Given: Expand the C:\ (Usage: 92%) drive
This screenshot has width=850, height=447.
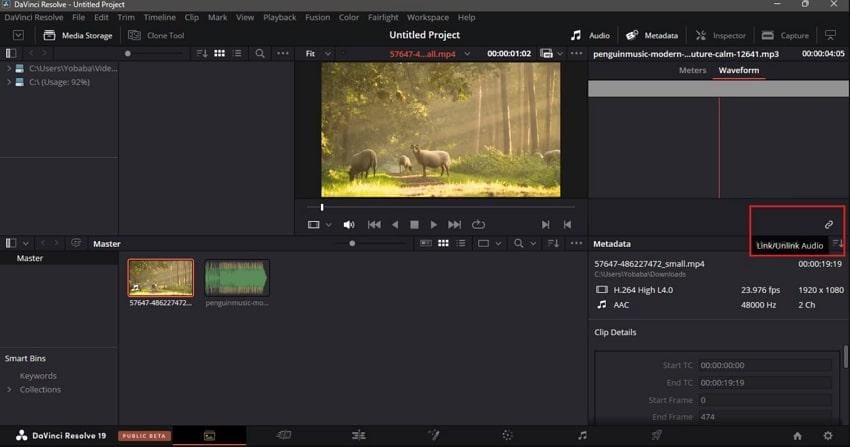Looking at the screenshot, I should coord(9,82).
